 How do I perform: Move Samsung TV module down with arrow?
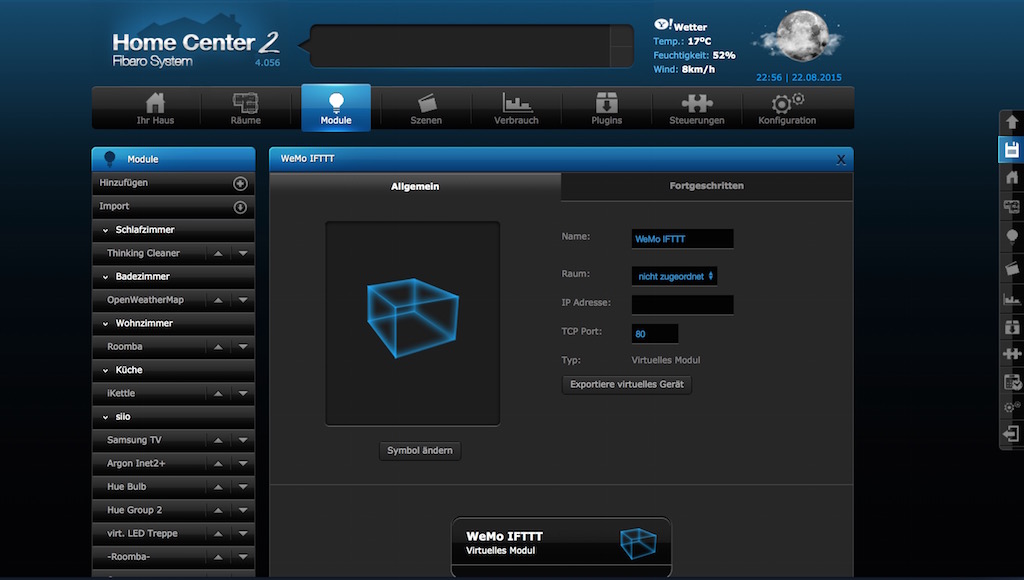coord(243,440)
